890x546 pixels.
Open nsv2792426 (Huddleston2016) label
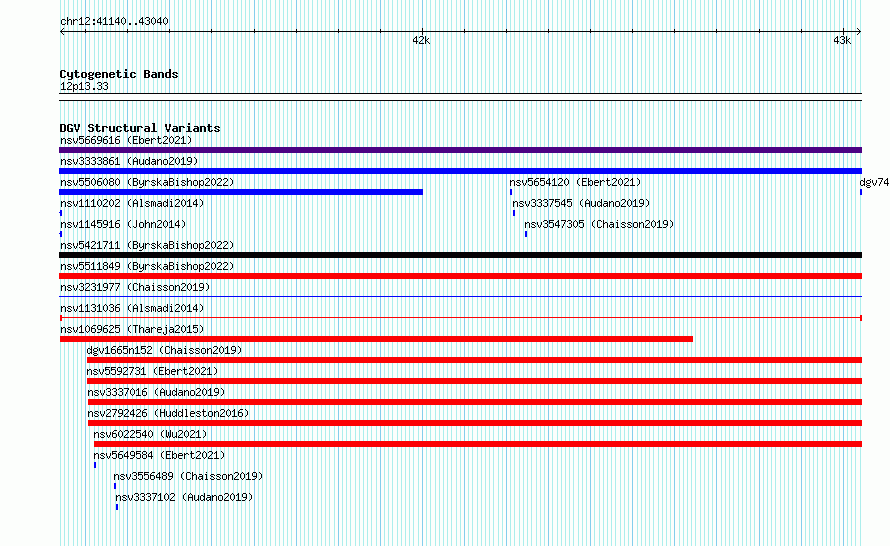tap(168, 413)
